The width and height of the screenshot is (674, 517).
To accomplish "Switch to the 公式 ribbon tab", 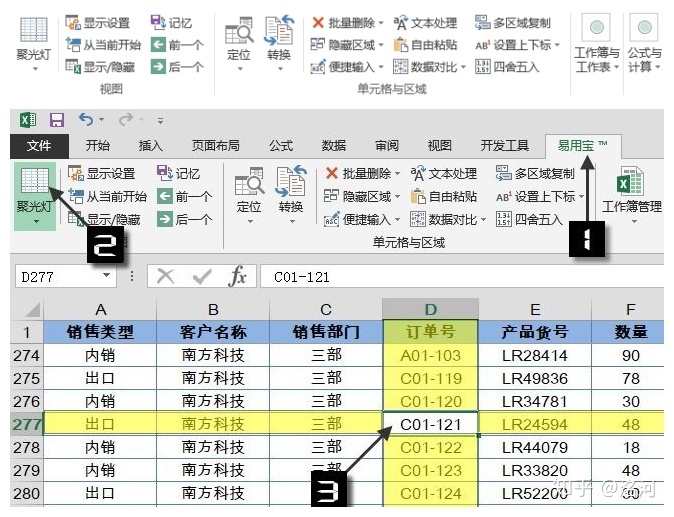I will tap(281, 146).
